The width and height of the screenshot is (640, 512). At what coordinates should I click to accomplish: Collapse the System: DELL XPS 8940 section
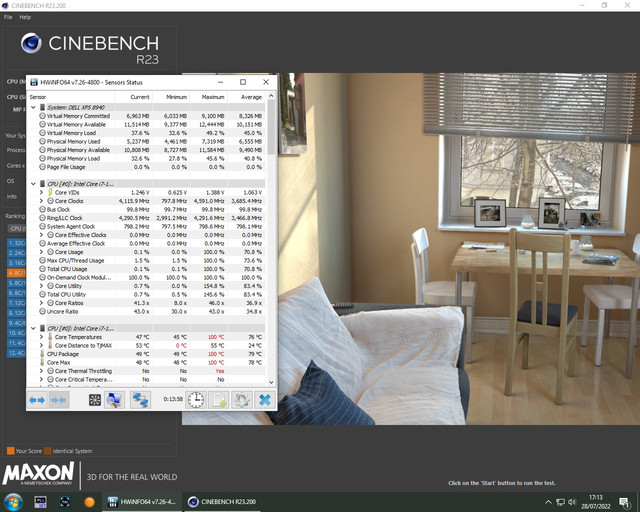33,107
